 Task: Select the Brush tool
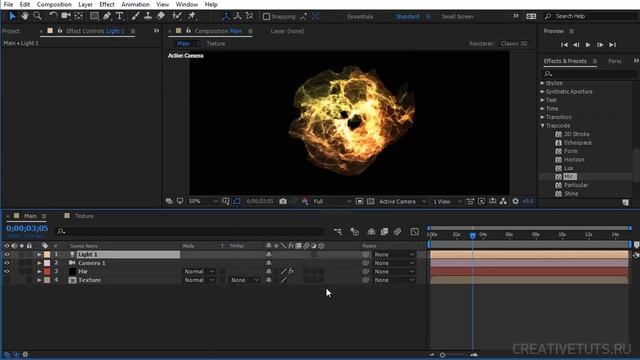coord(135,16)
